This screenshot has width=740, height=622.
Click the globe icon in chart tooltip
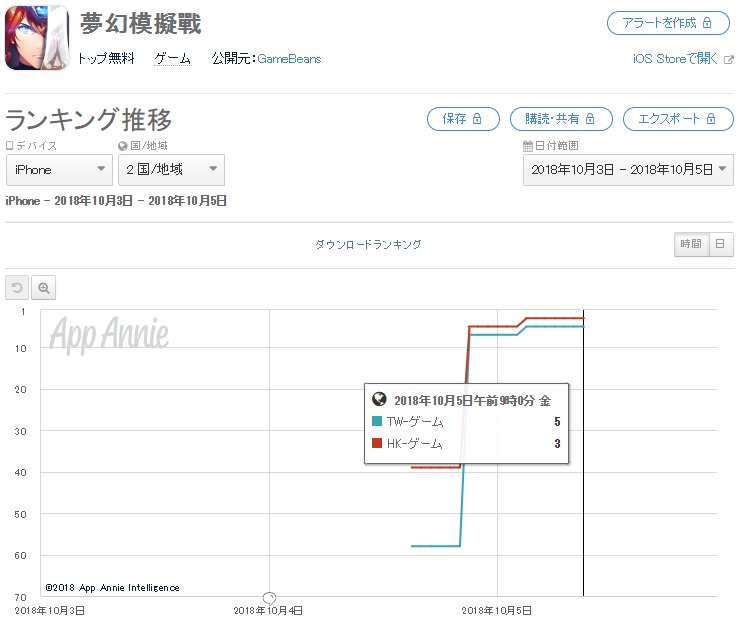(x=379, y=399)
